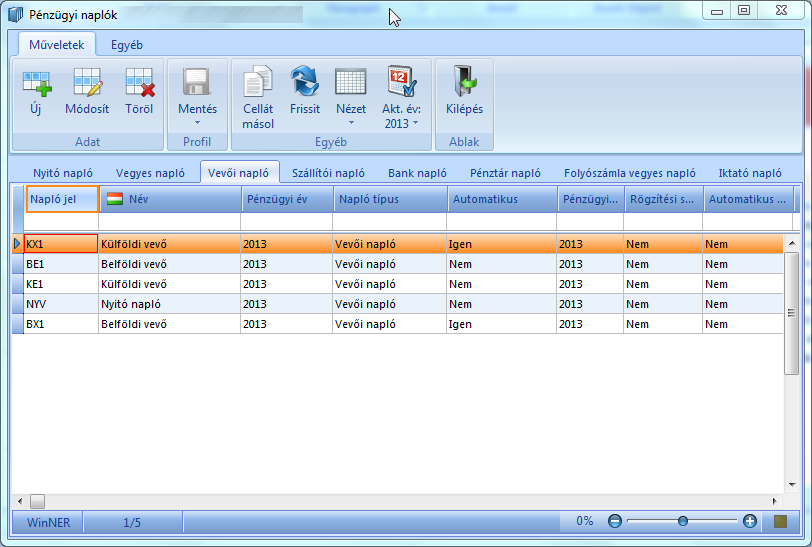The image size is (812, 547).
Task: Open the Egyéb ribbon tab
Action: 127,45
